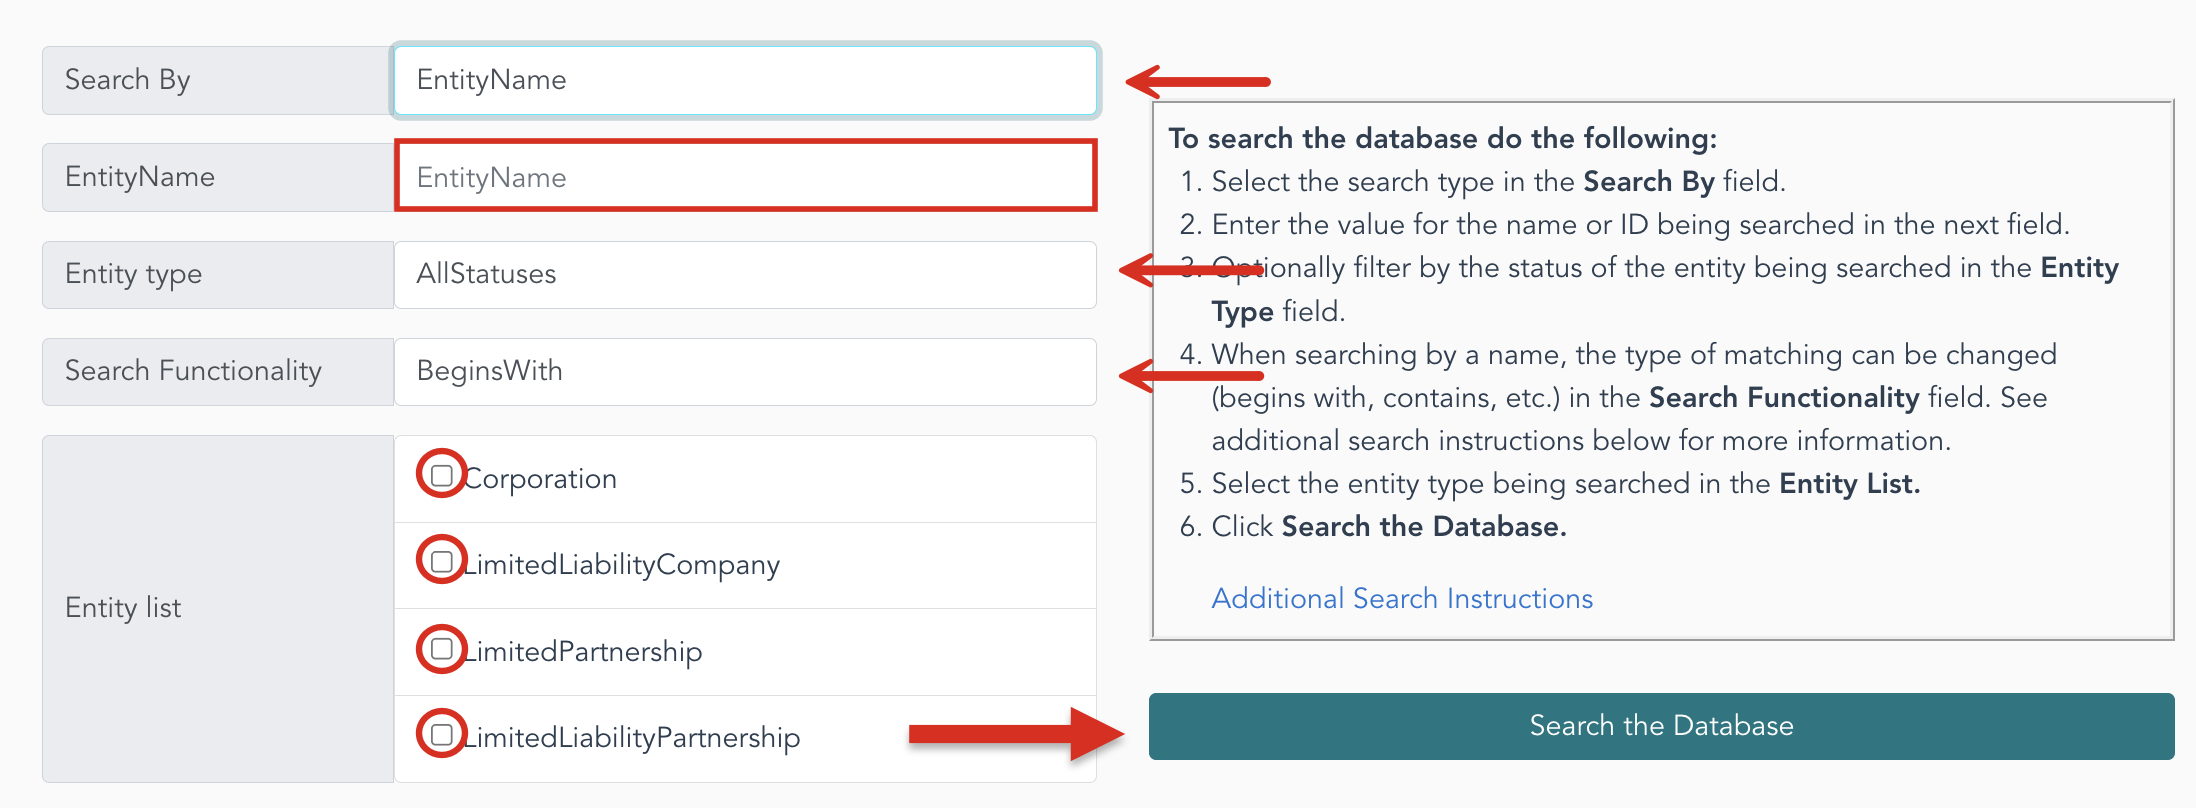This screenshot has width=2196, height=808.
Task: Click the Search Functionality label cell
Action: point(218,371)
